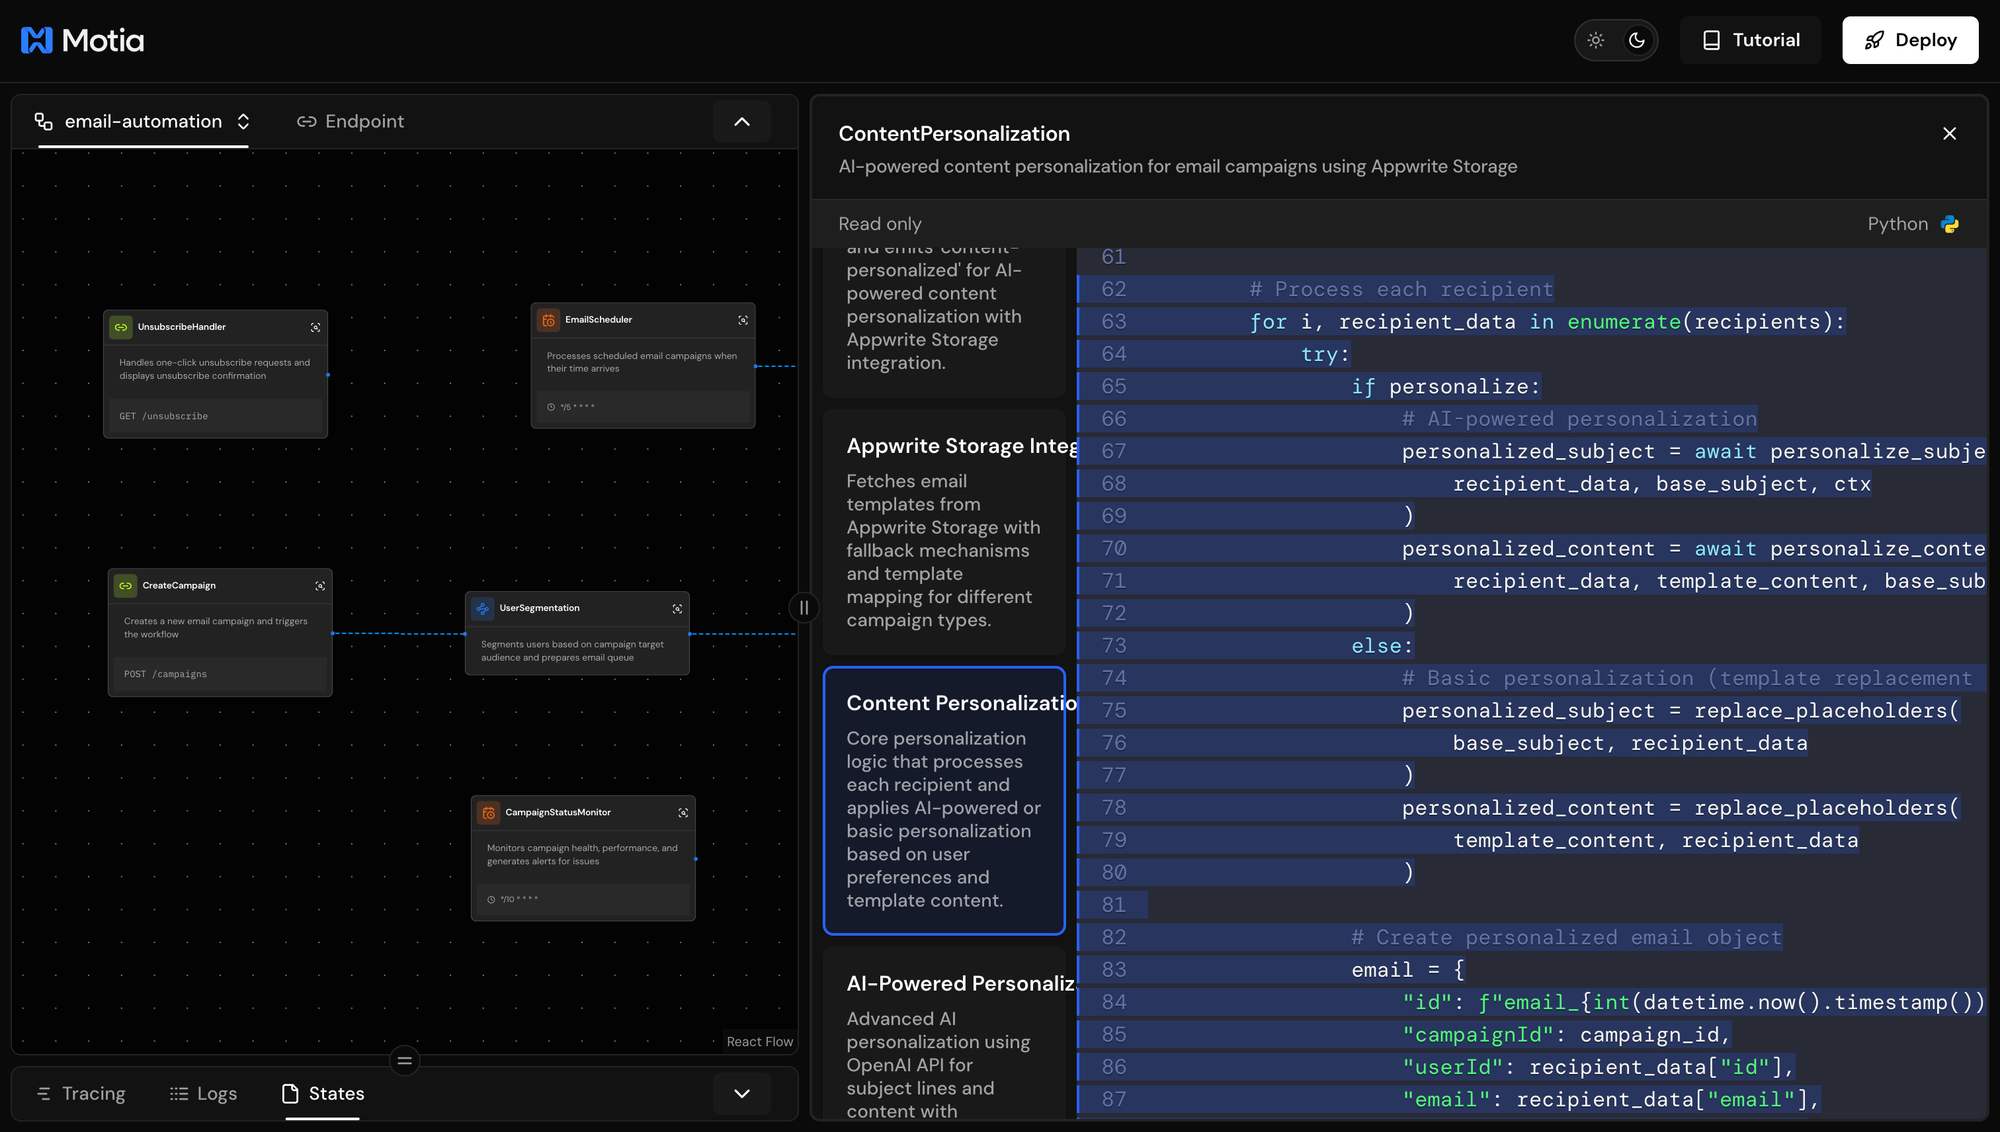Open EmailScheduler node code view icon
Image resolution: width=2000 pixels, height=1132 pixels.
click(x=743, y=320)
